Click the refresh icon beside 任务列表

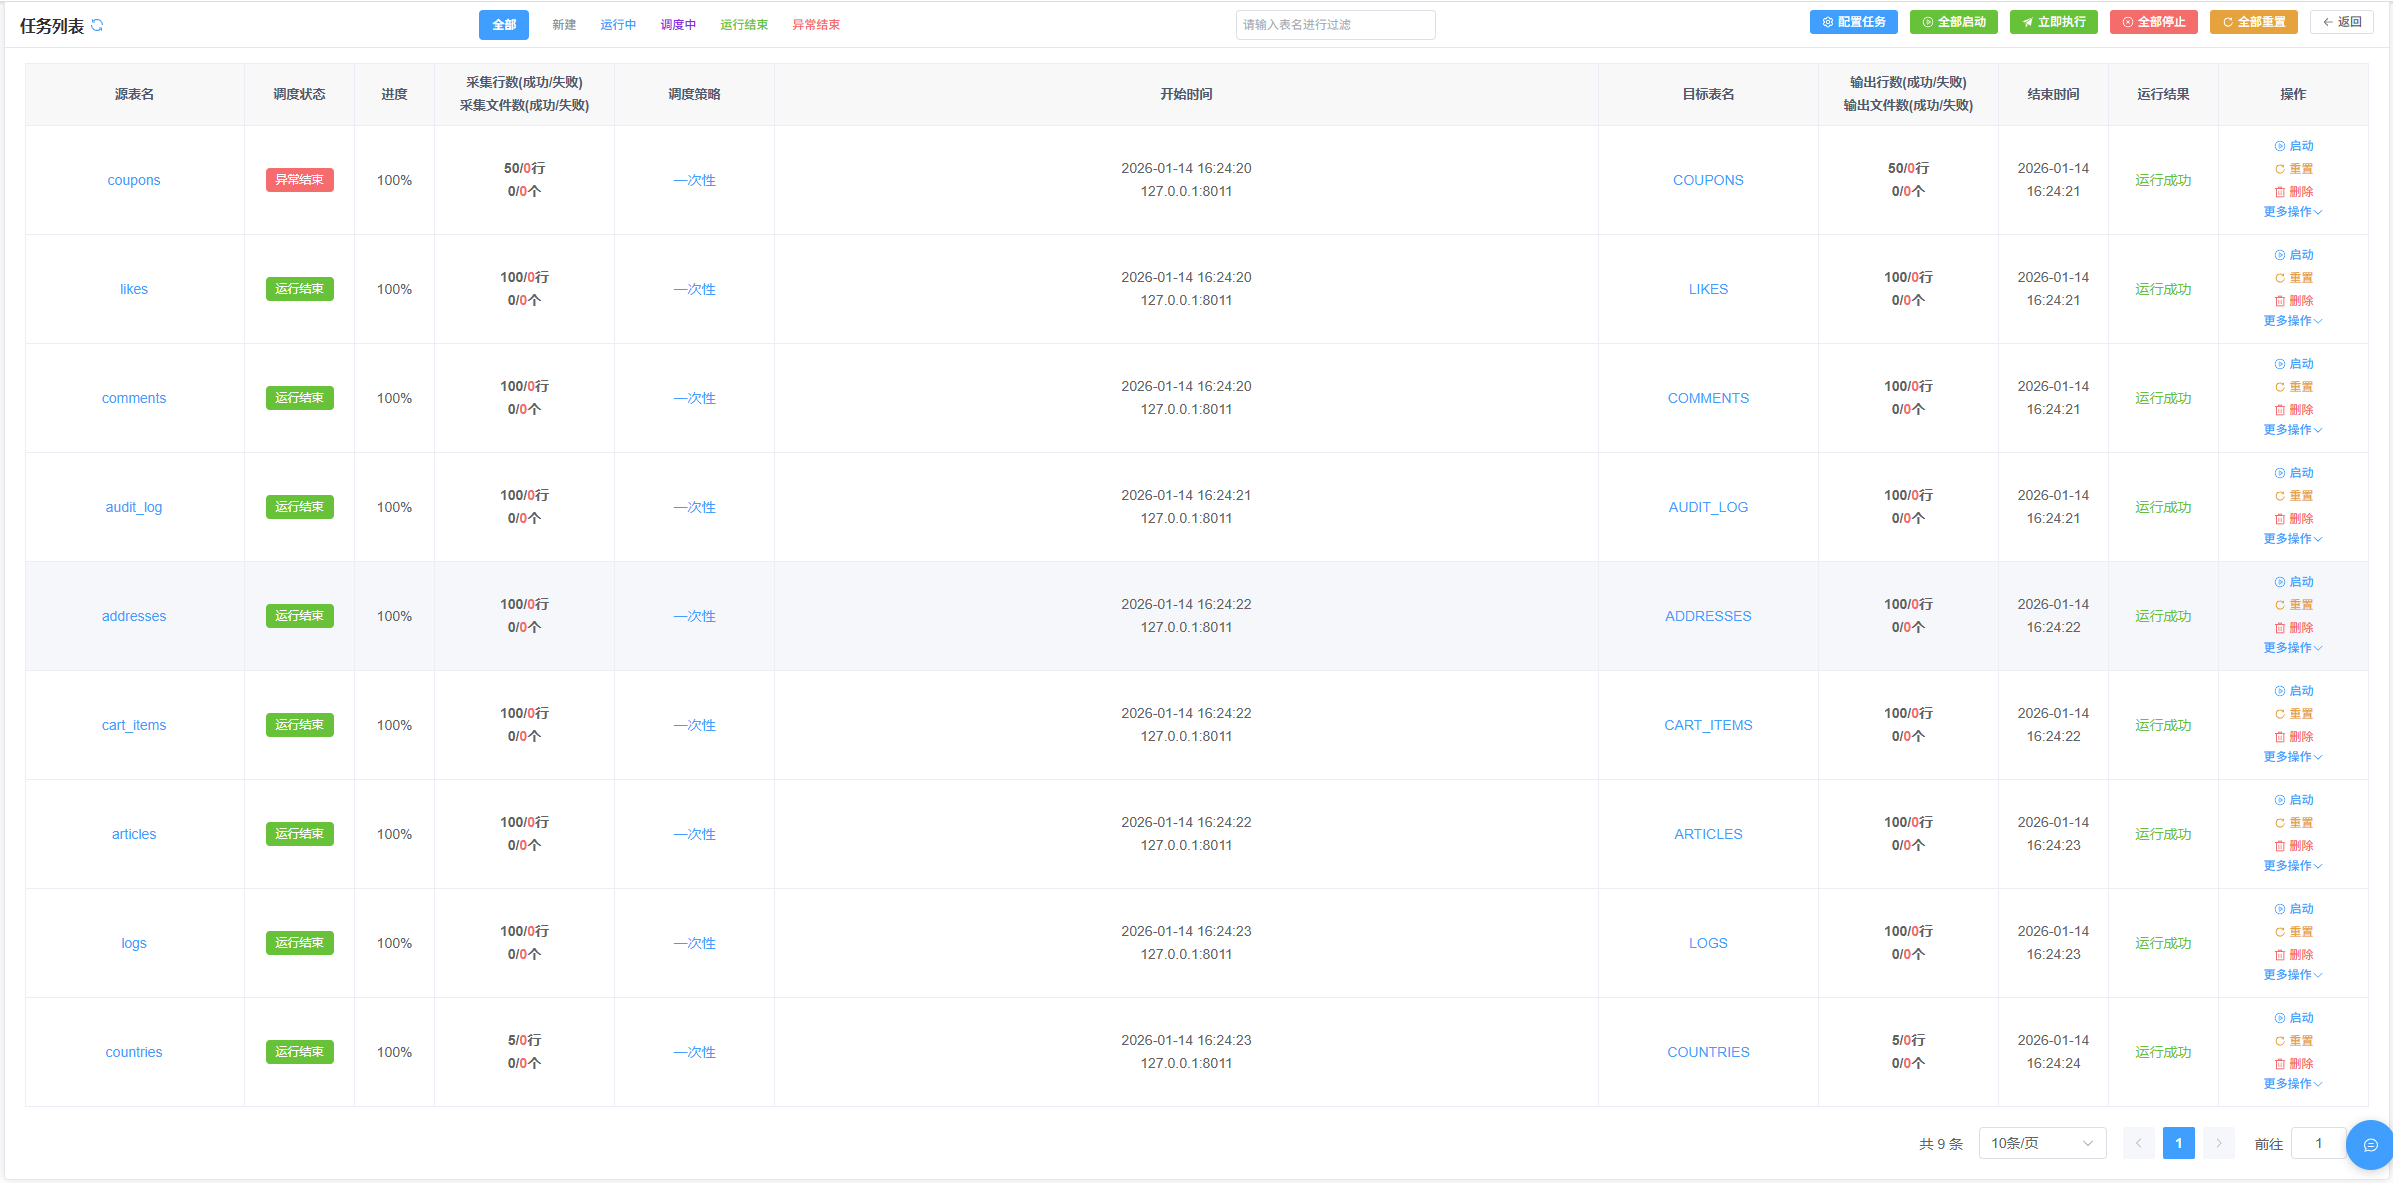[x=97, y=25]
